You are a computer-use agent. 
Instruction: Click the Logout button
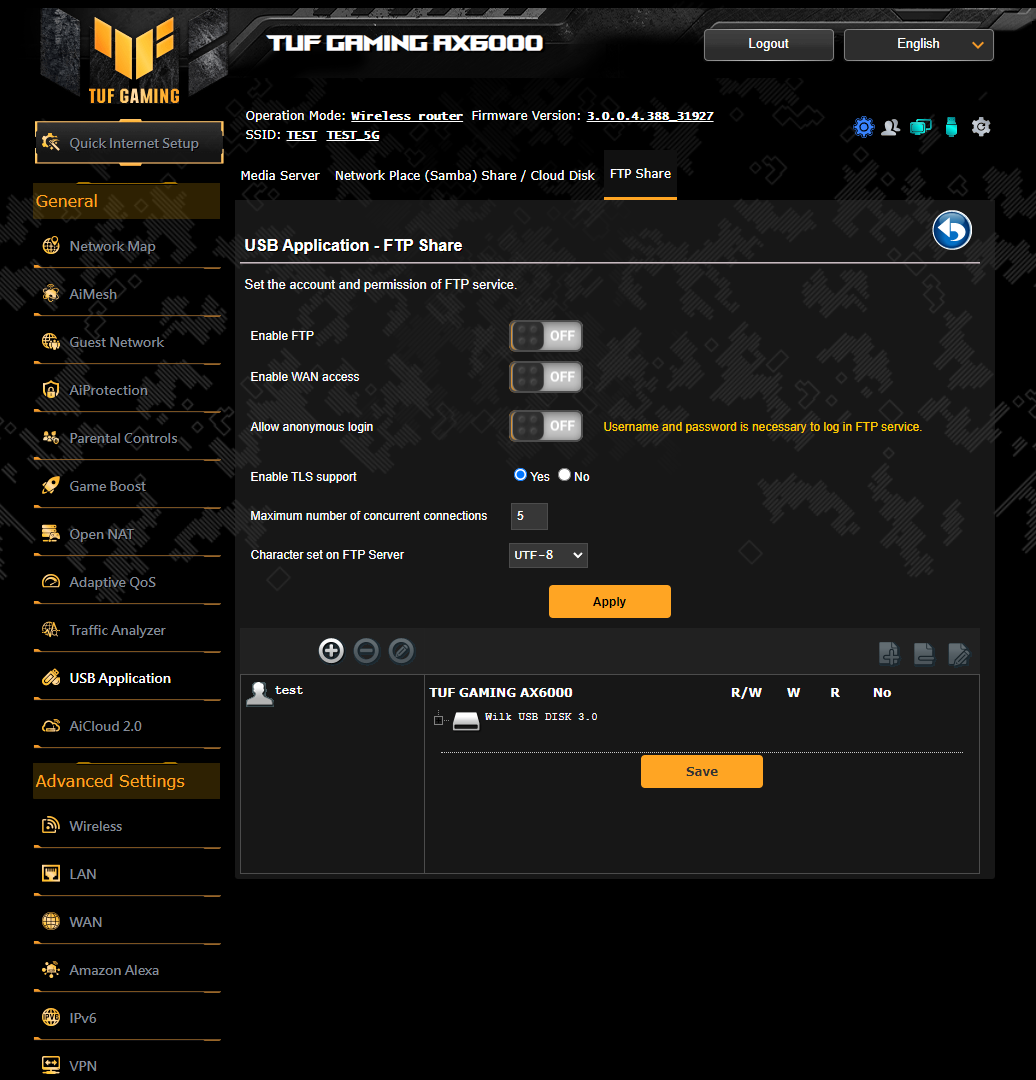click(769, 44)
